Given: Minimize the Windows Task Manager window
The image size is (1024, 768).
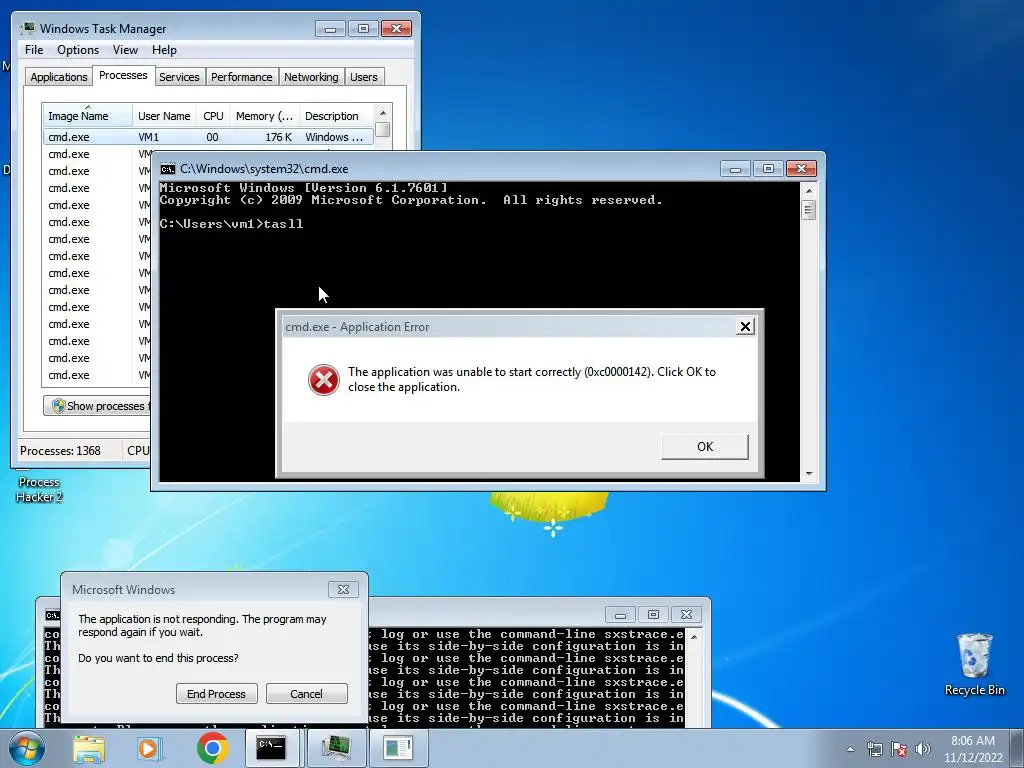Looking at the screenshot, I should 330,29.
